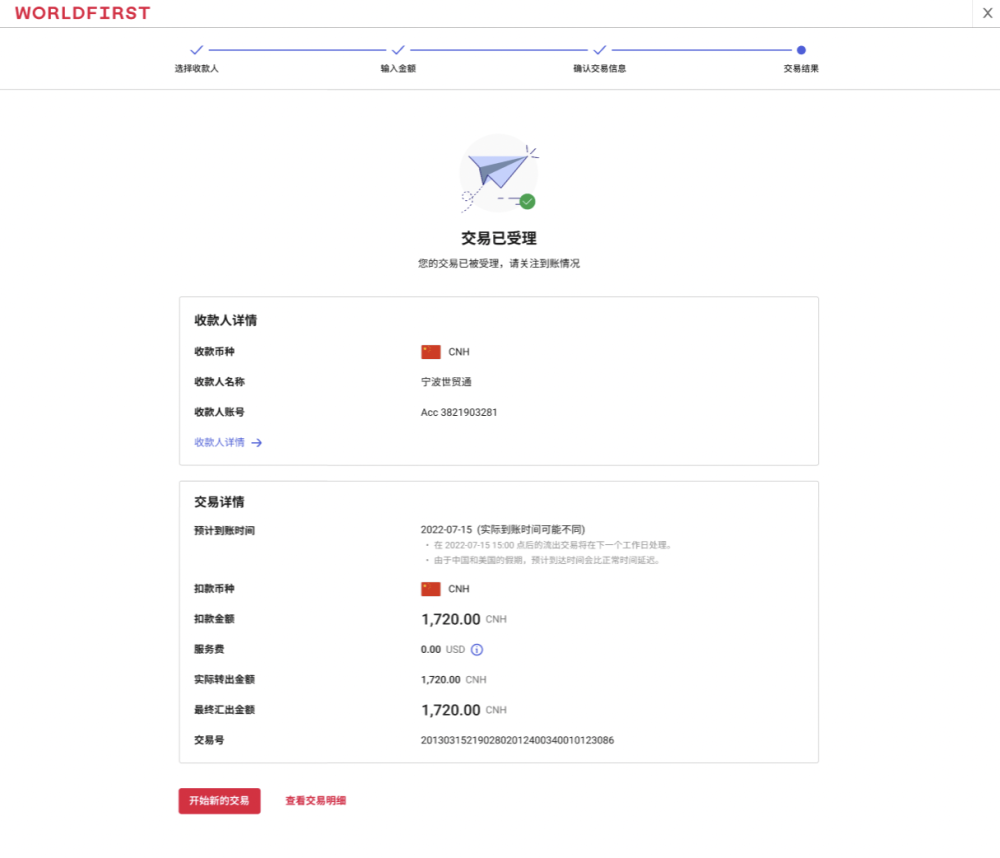This screenshot has width=1000, height=858.
Task: Close the transaction result dialog
Action: point(987,12)
